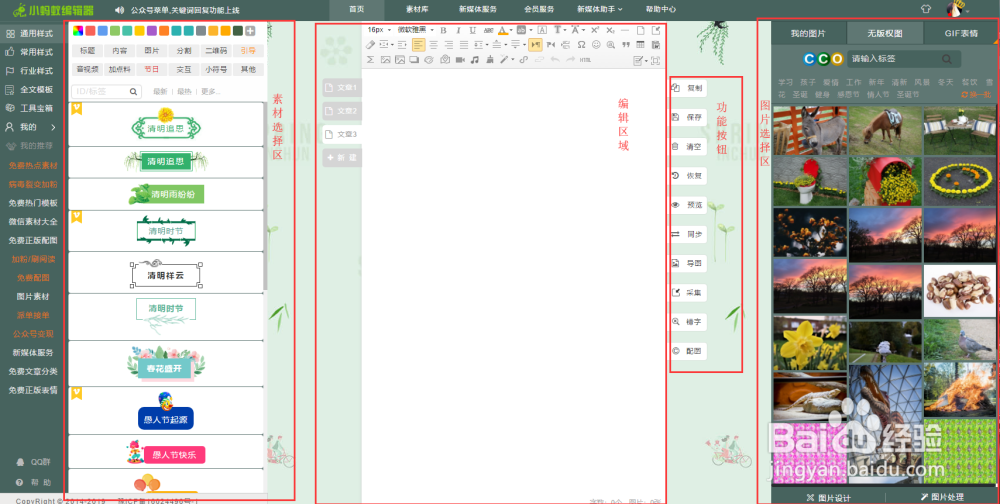Click the 图片设计 button

[x=828, y=497]
